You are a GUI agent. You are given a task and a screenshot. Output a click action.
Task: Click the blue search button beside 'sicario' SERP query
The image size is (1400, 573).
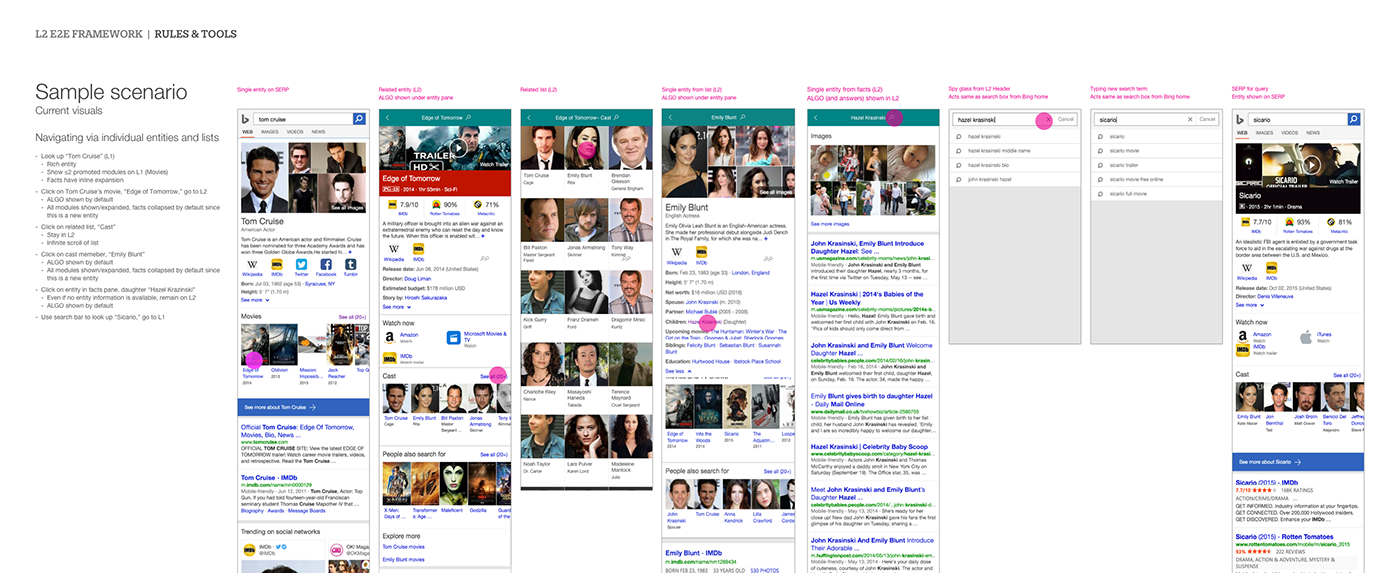pos(1355,118)
